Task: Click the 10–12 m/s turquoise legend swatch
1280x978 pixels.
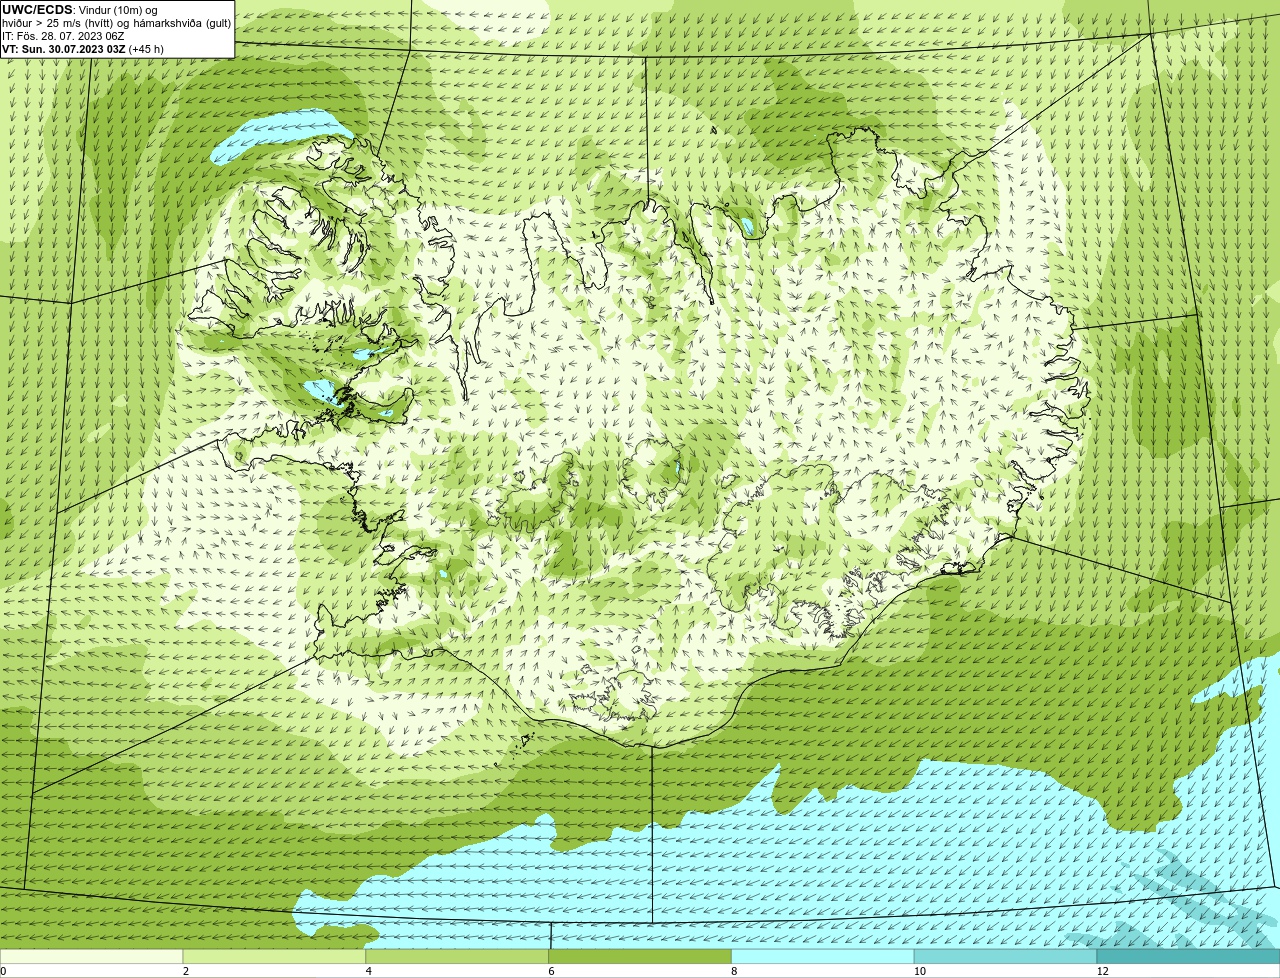Action: pyautogui.click(x=1005, y=957)
